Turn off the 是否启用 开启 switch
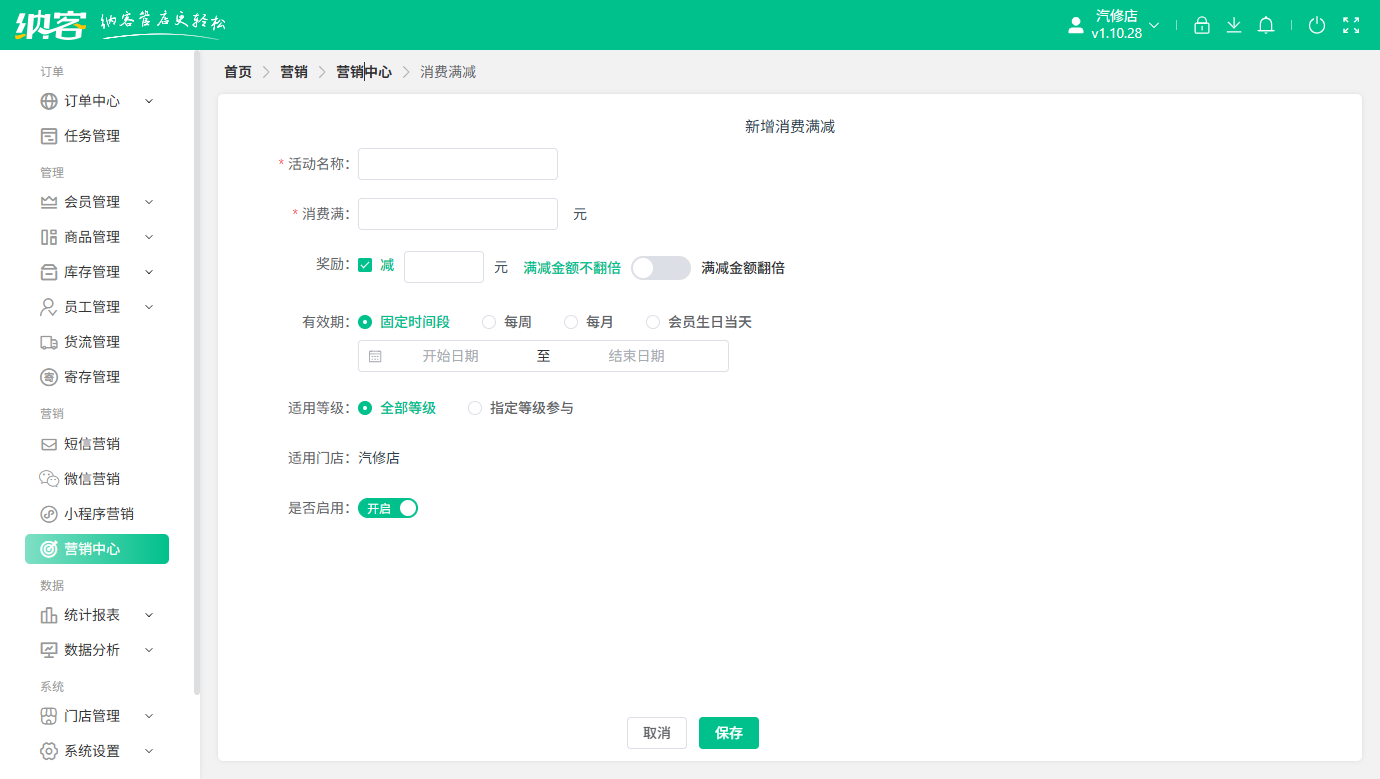Screen dimensions: 1380x779 click(x=387, y=508)
